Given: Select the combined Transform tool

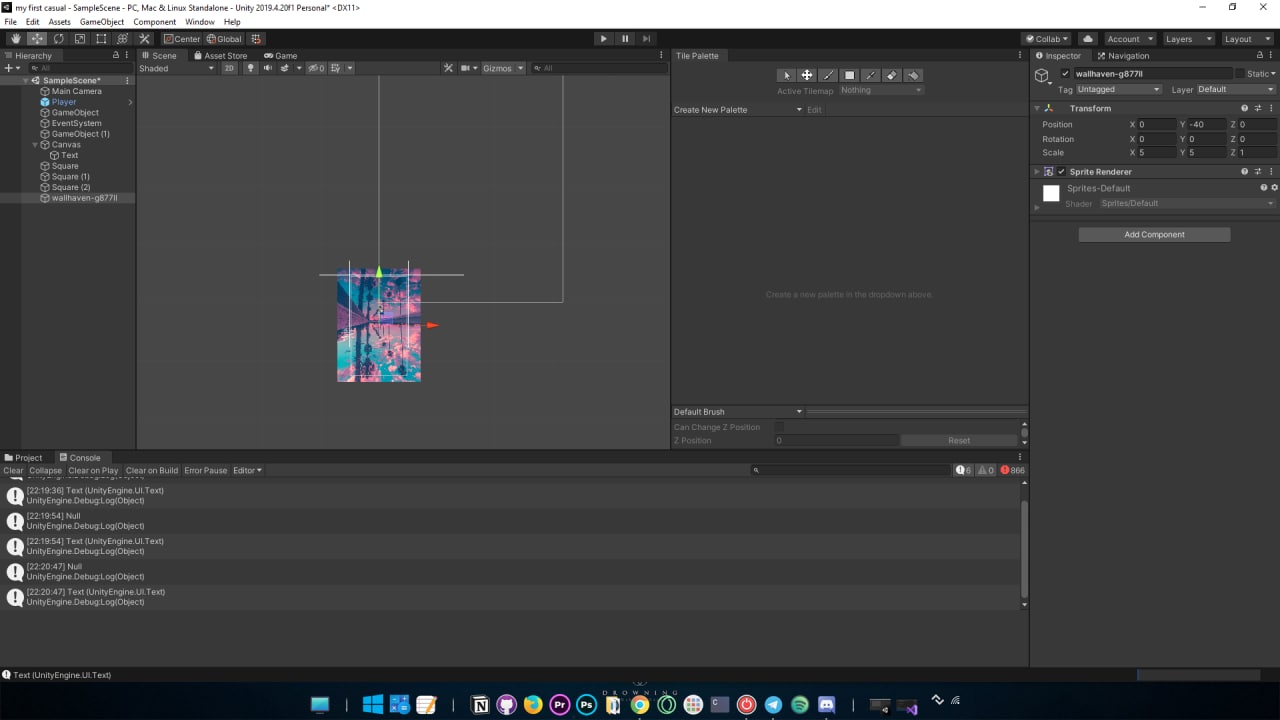Looking at the screenshot, I should click(122, 39).
